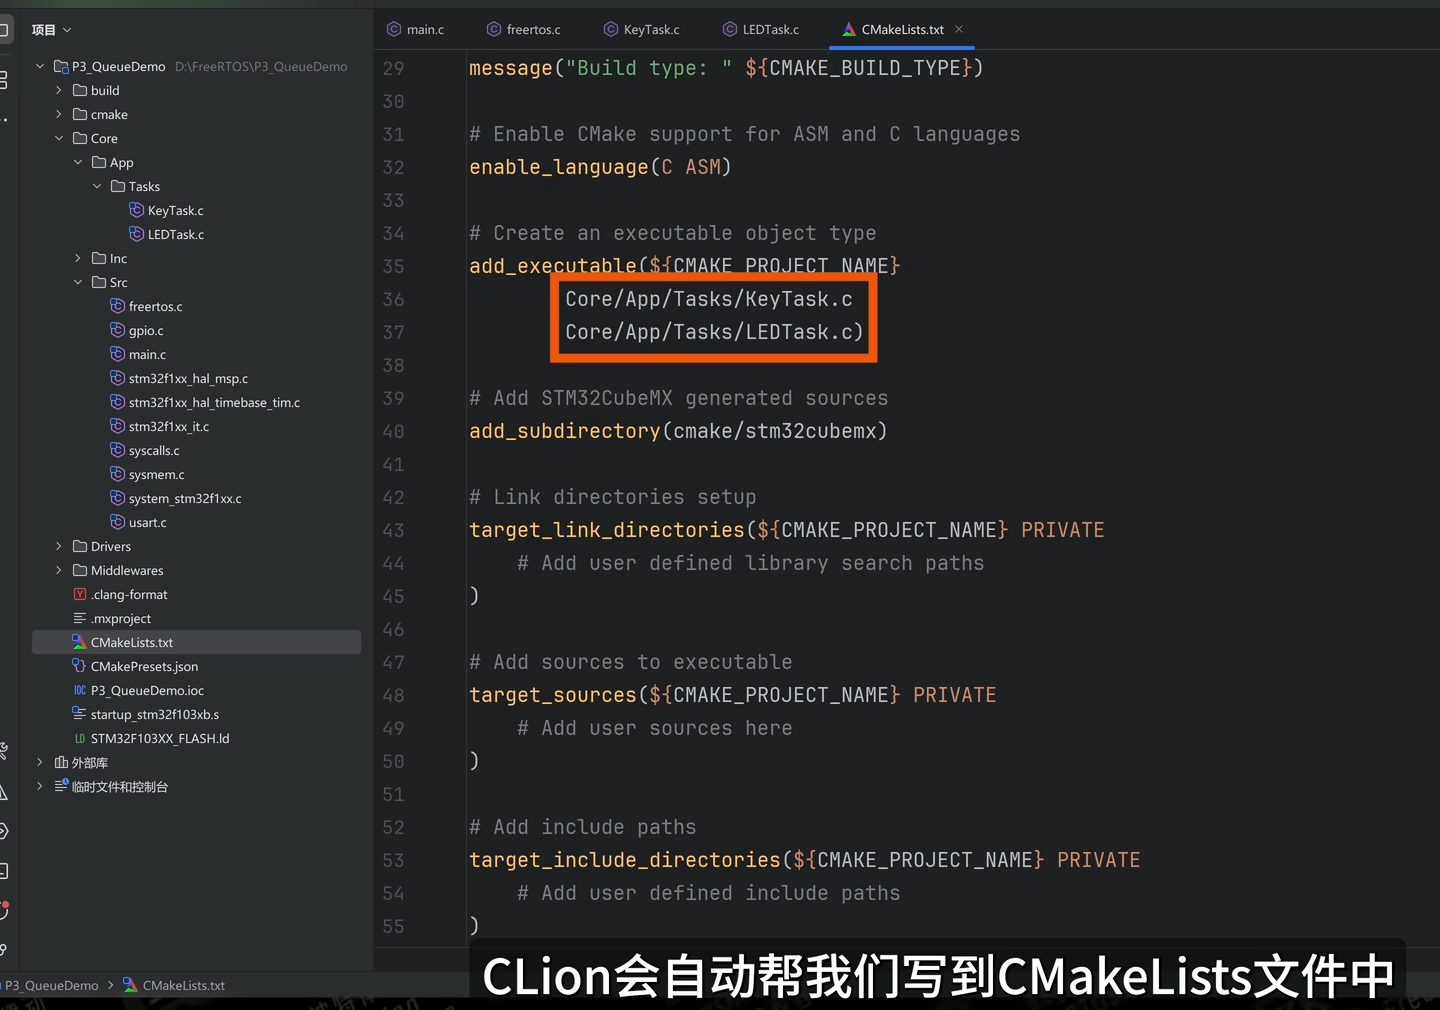
Task: Click the KeyTask.c file icon in tree
Action: click(x=137, y=210)
